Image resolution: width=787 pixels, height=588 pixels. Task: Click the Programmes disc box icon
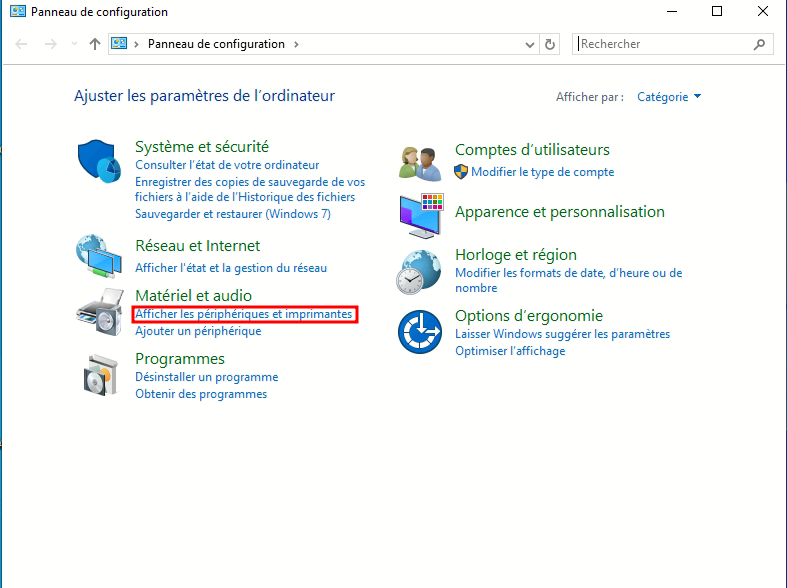tap(100, 375)
